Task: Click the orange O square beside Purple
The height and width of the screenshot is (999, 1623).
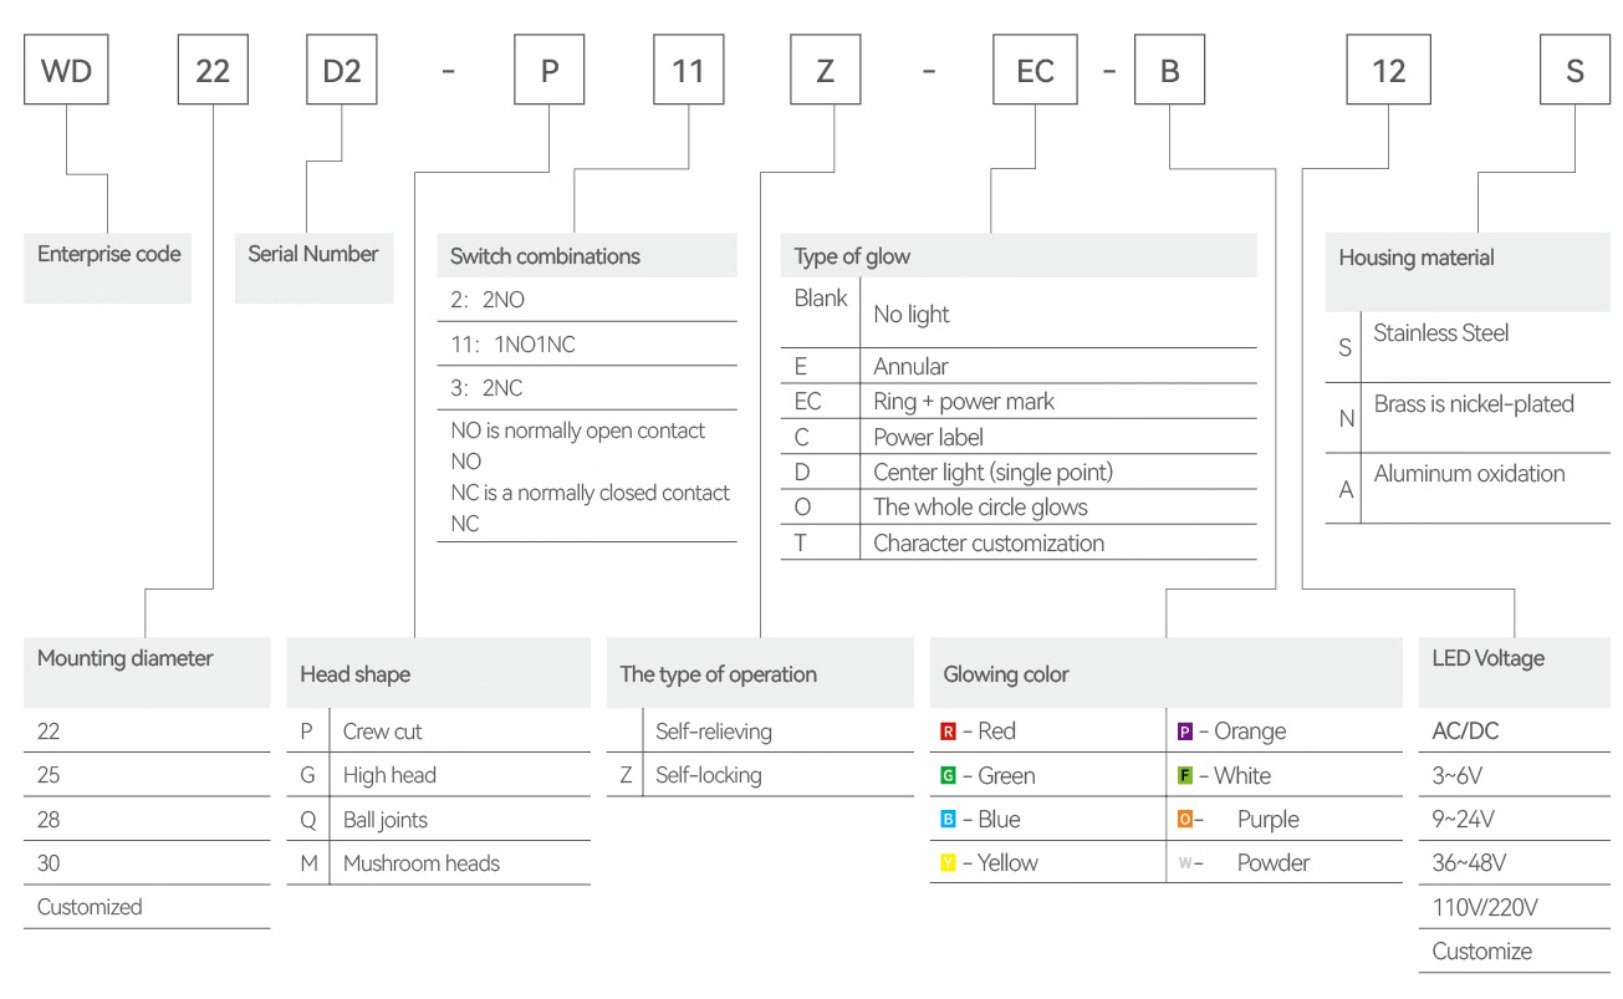Action: (1185, 819)
